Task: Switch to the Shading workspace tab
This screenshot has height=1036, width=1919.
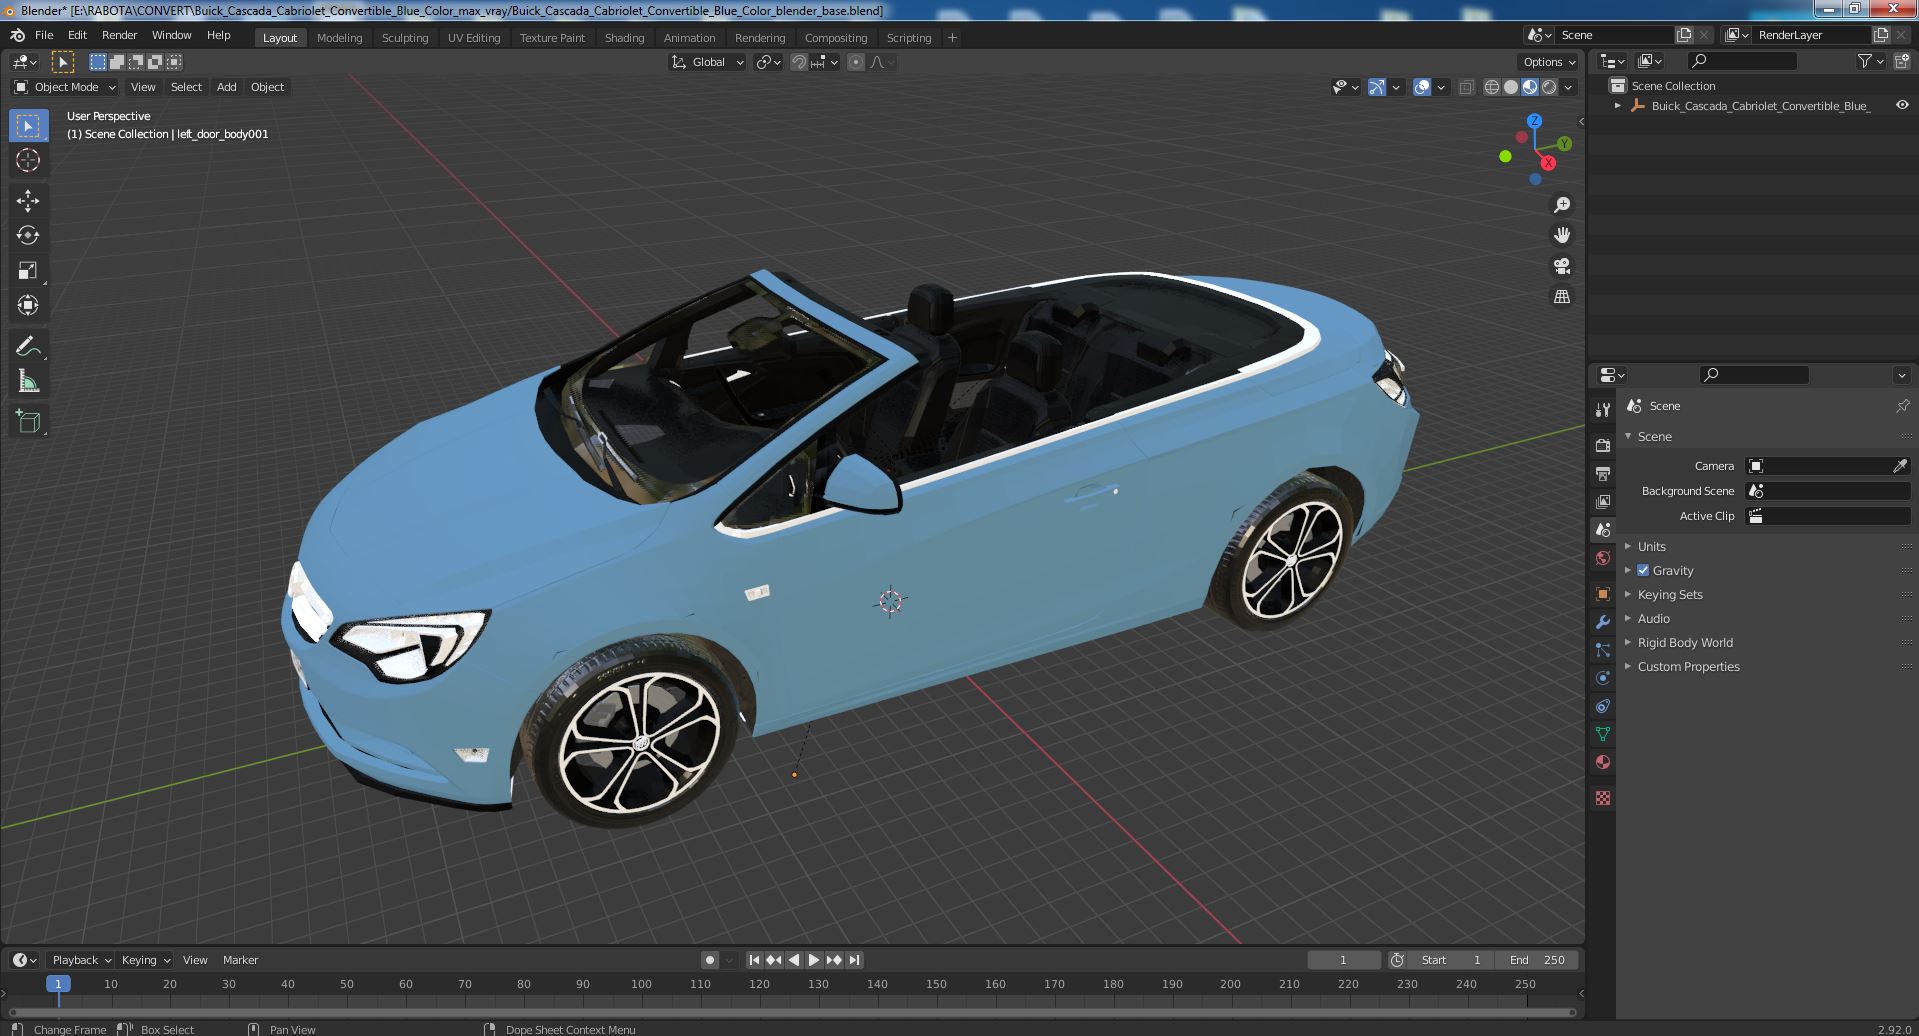Action: click(x=624, y=37)
